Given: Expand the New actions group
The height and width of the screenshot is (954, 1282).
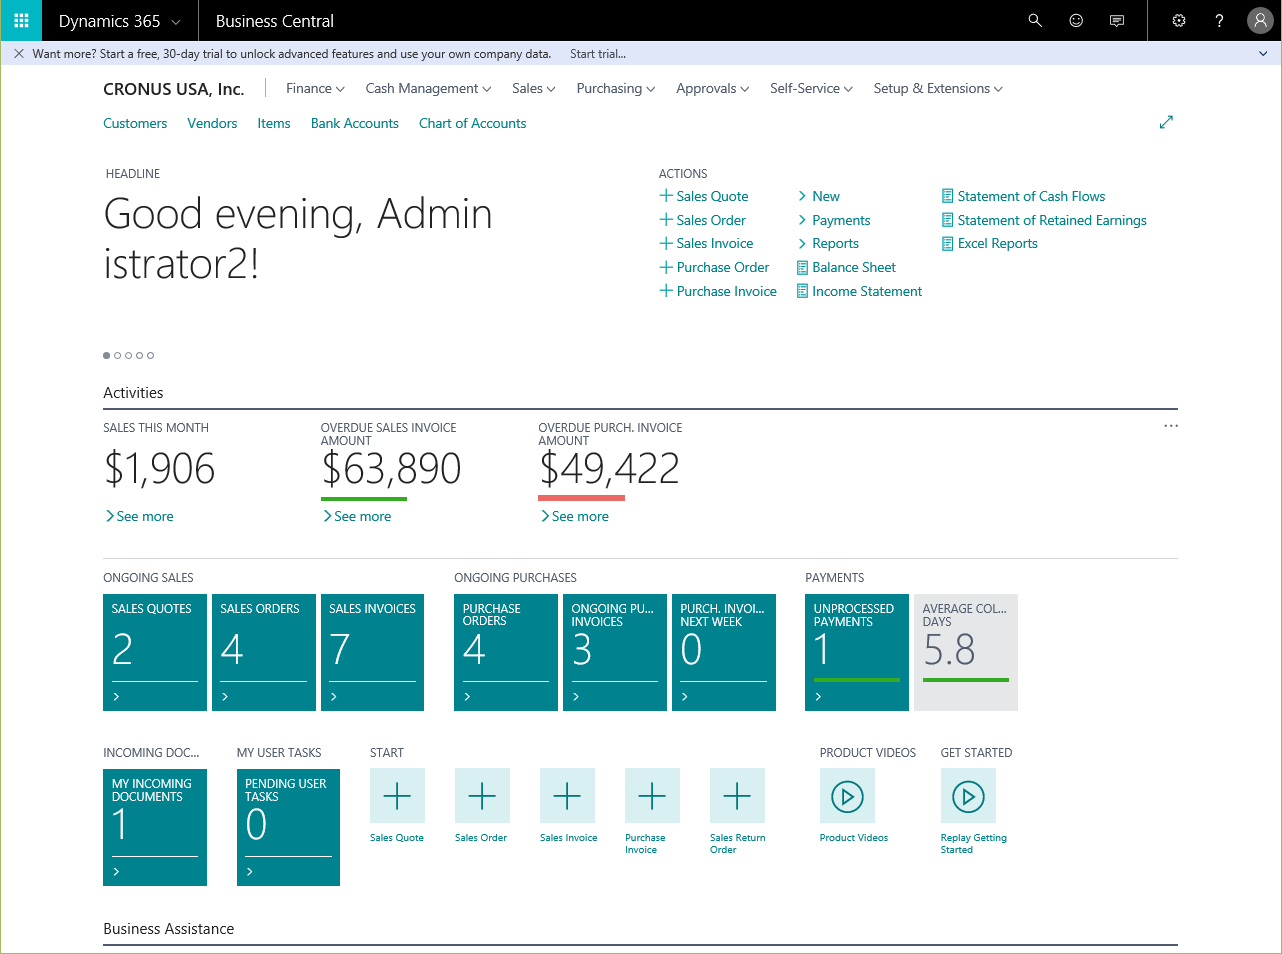Looking at the screenshot, I should [818, 196].
